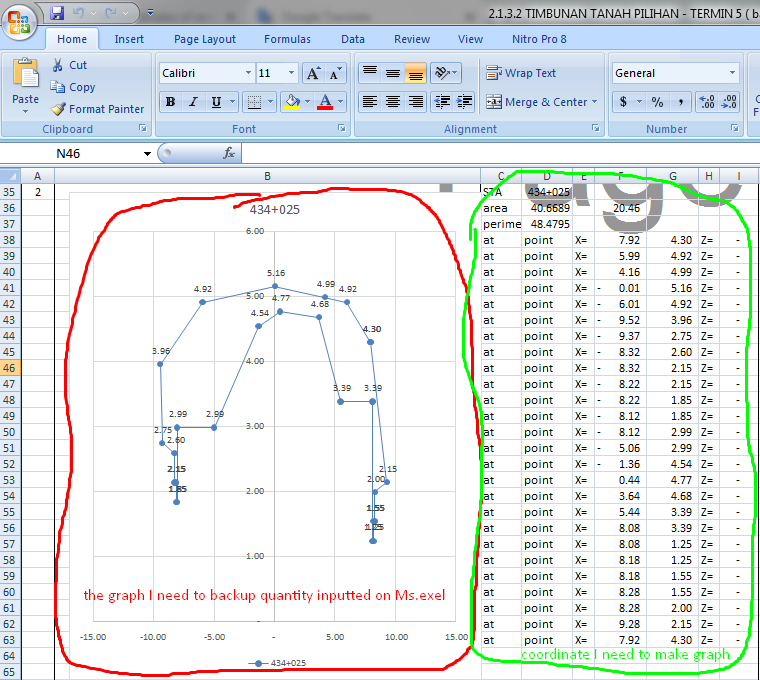Toggle Wrap Text for cells

click(521, 73)
